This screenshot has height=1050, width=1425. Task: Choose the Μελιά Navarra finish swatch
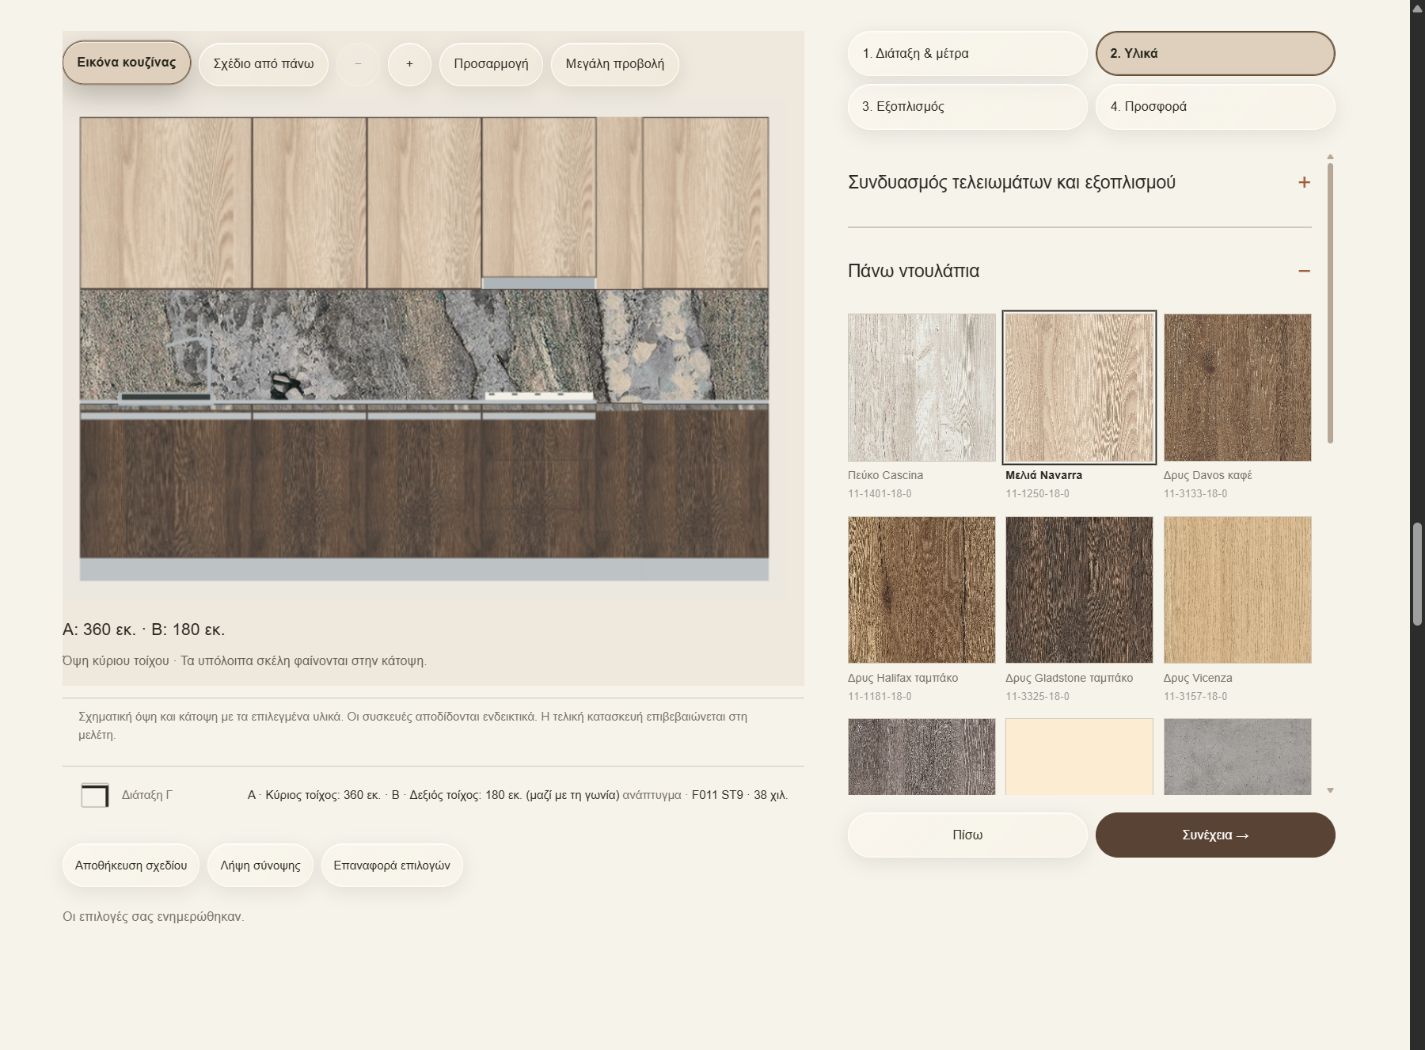point(1079,387)
